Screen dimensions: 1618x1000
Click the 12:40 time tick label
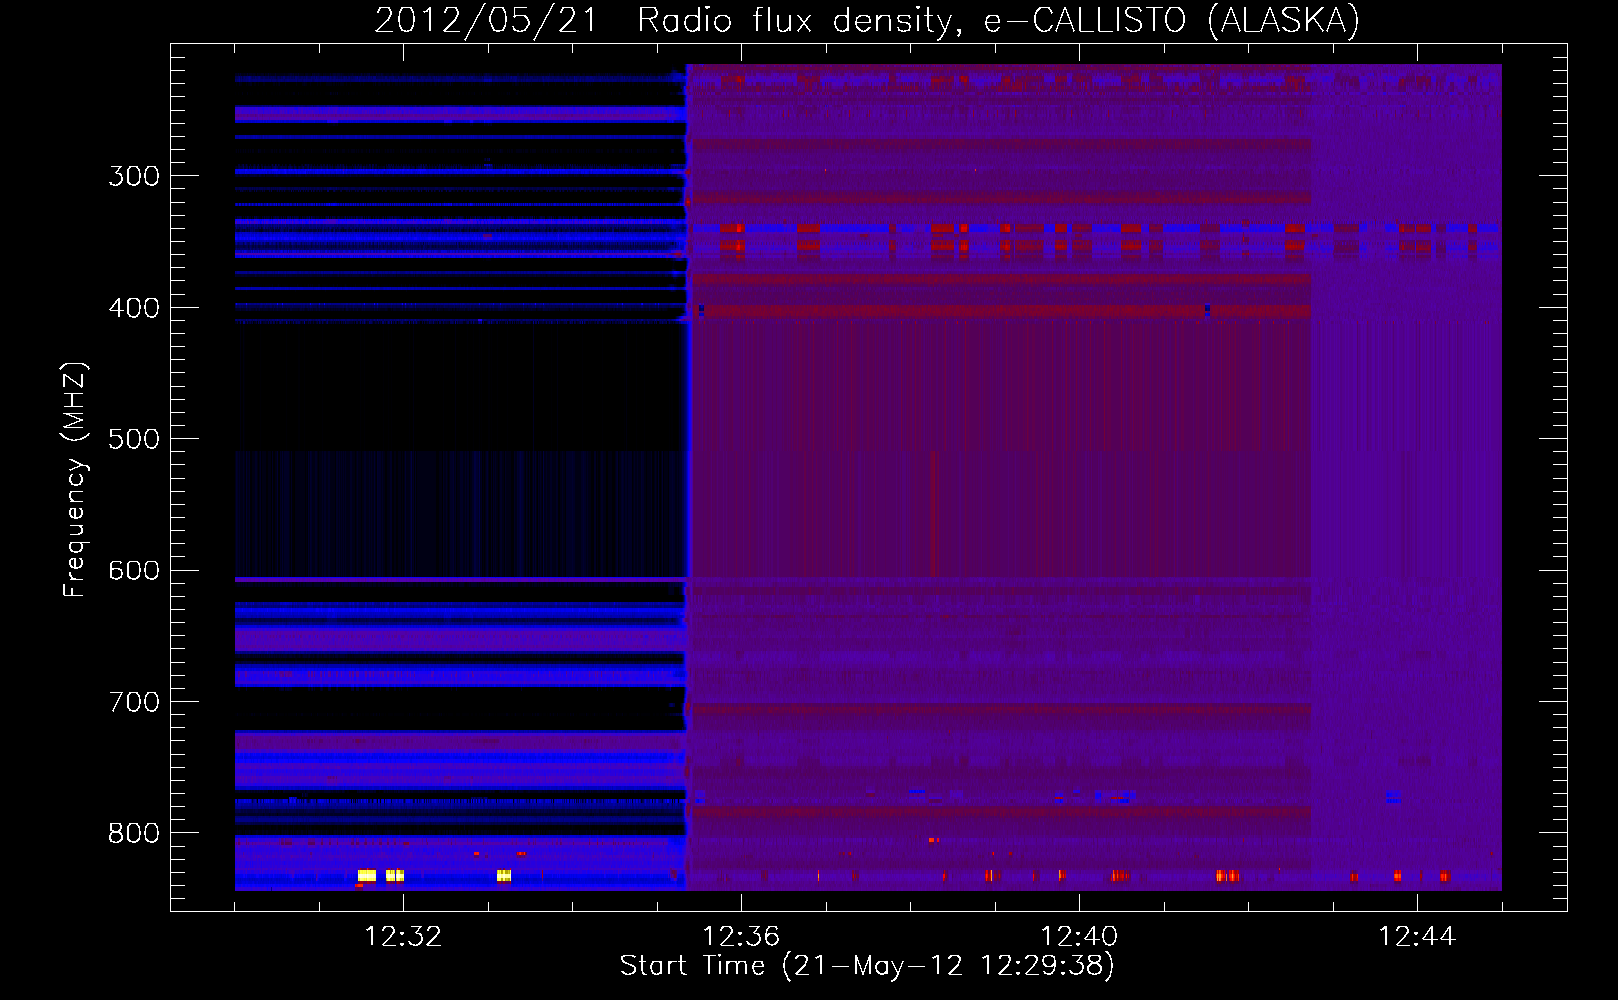click(1079, 937)
